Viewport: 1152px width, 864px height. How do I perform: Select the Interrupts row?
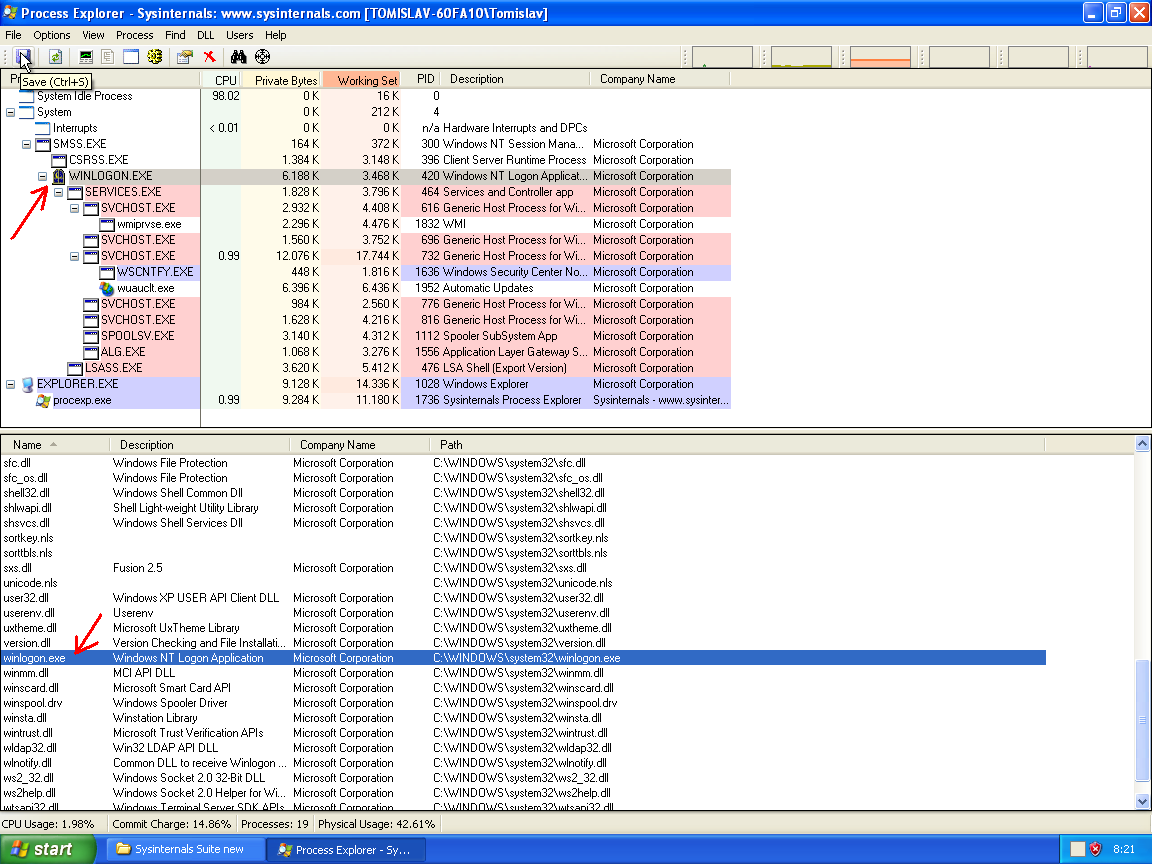[365, 129]
